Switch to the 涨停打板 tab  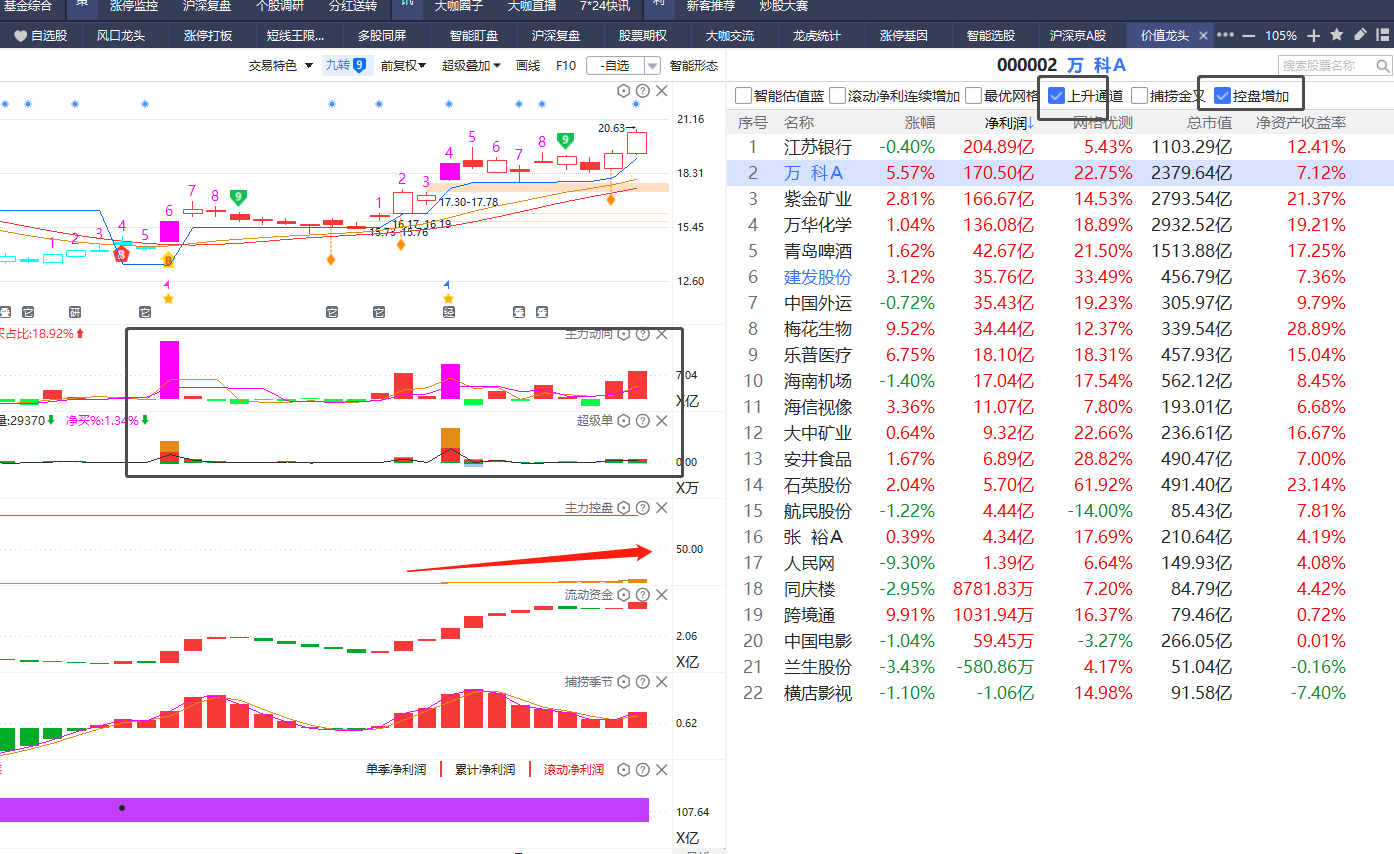coord(208,35)
